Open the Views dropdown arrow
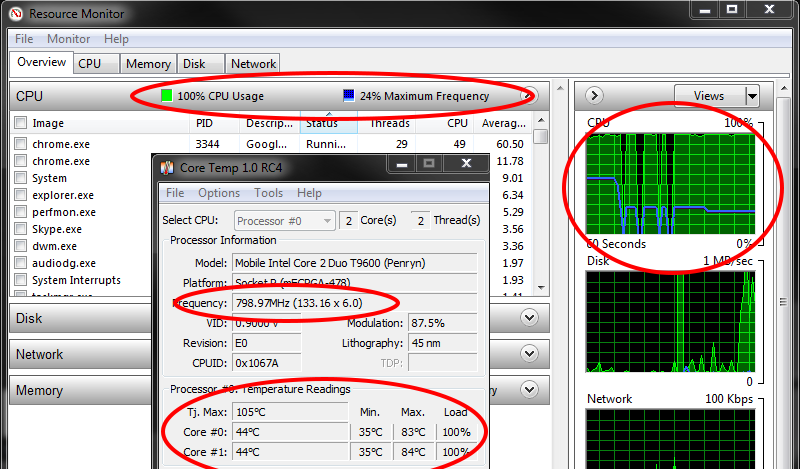 click(752, 96)
